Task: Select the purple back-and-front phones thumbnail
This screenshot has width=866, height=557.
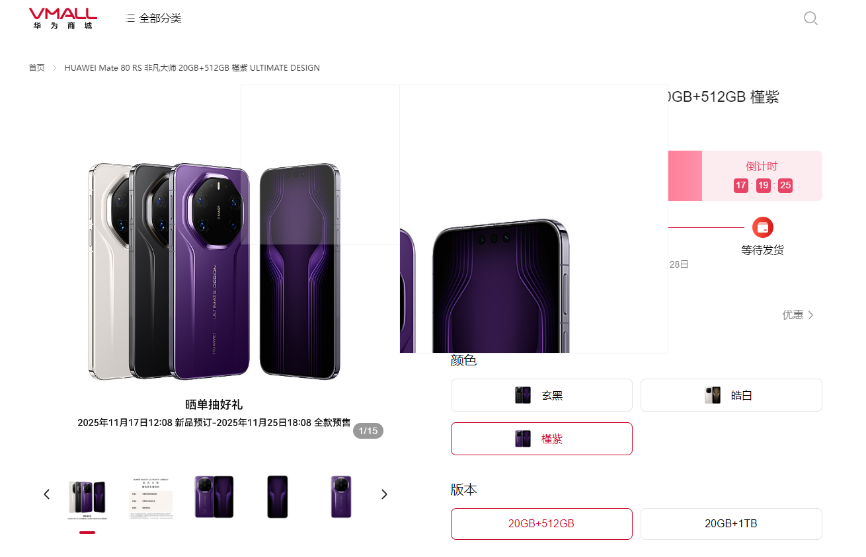Action: pyautogui.click(x=214, y=497)
